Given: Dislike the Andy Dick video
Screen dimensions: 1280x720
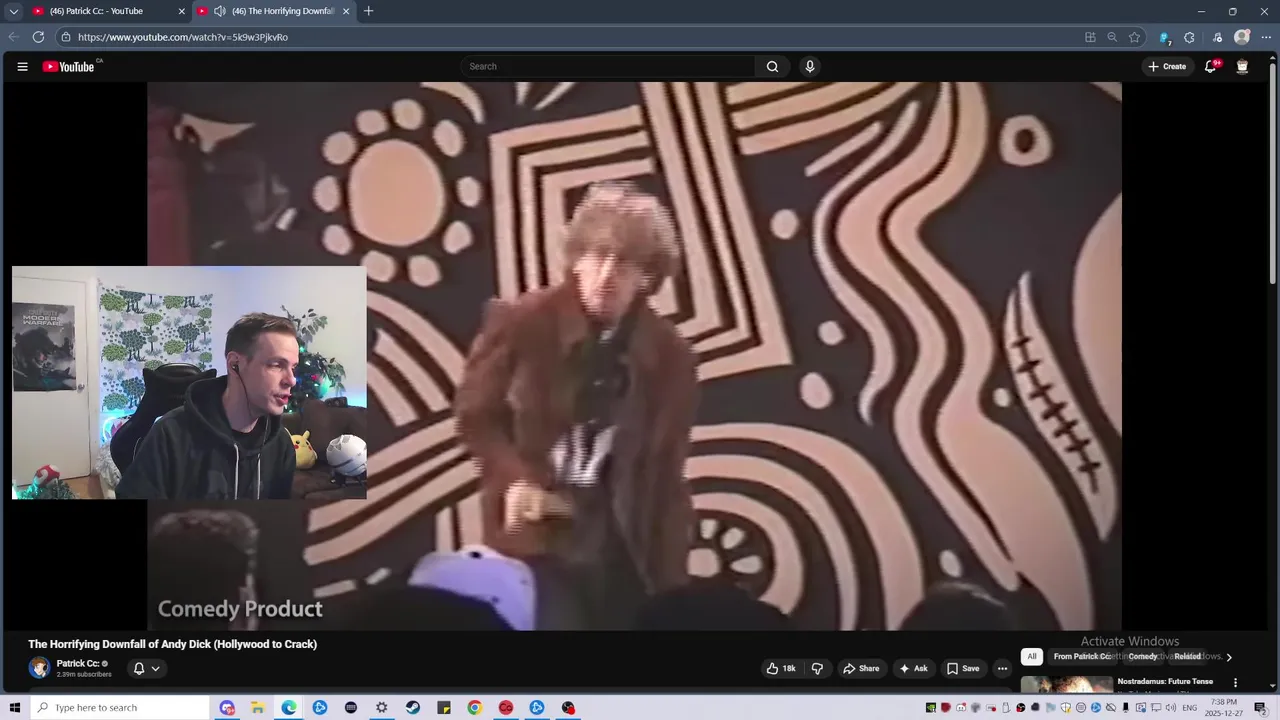Looking at the screenshot, I should coord(817,668).
